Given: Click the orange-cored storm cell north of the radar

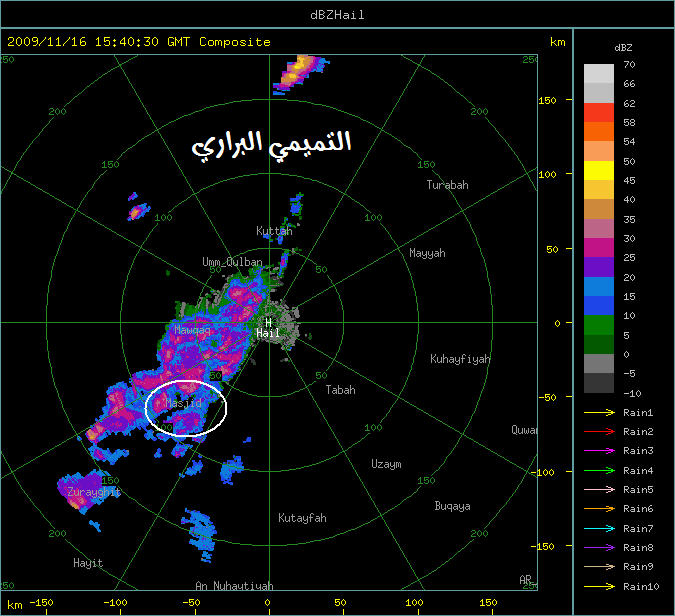Looking at the screenshot, I should click(300, 73).
